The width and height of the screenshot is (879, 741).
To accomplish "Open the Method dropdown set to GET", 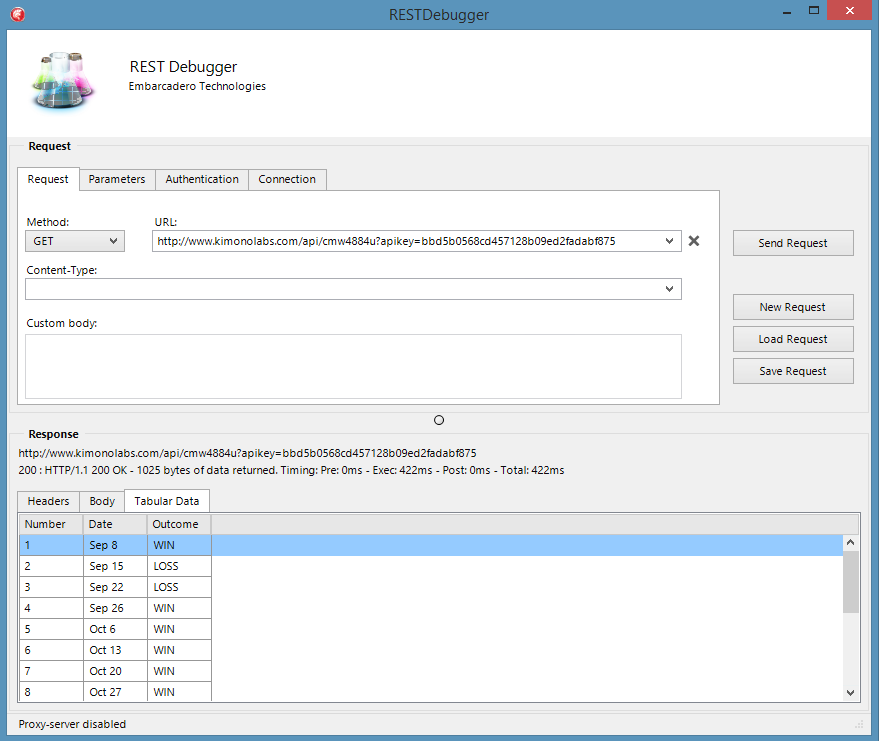I will [74, 241].
